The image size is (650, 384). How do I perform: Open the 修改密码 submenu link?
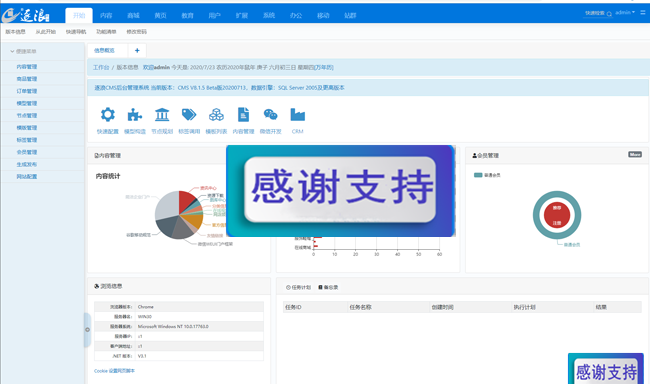(136, 32)
